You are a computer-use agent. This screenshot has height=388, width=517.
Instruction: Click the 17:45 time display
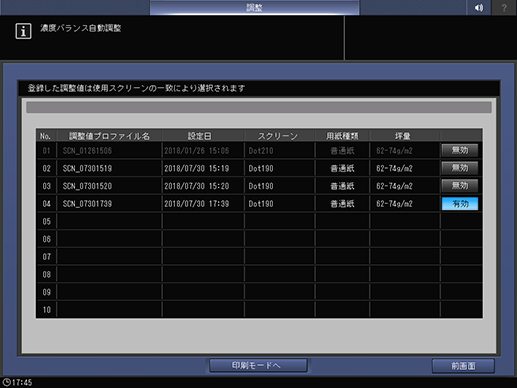click(22, 382)
